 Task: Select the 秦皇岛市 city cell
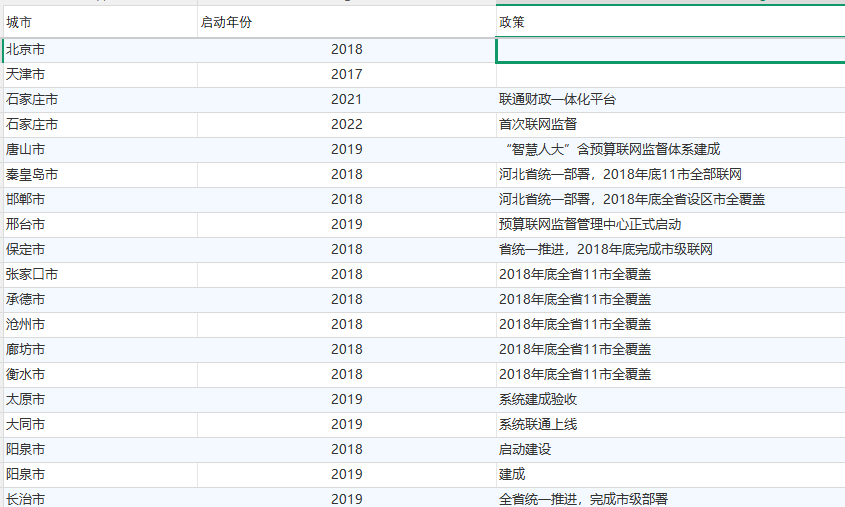100,175
